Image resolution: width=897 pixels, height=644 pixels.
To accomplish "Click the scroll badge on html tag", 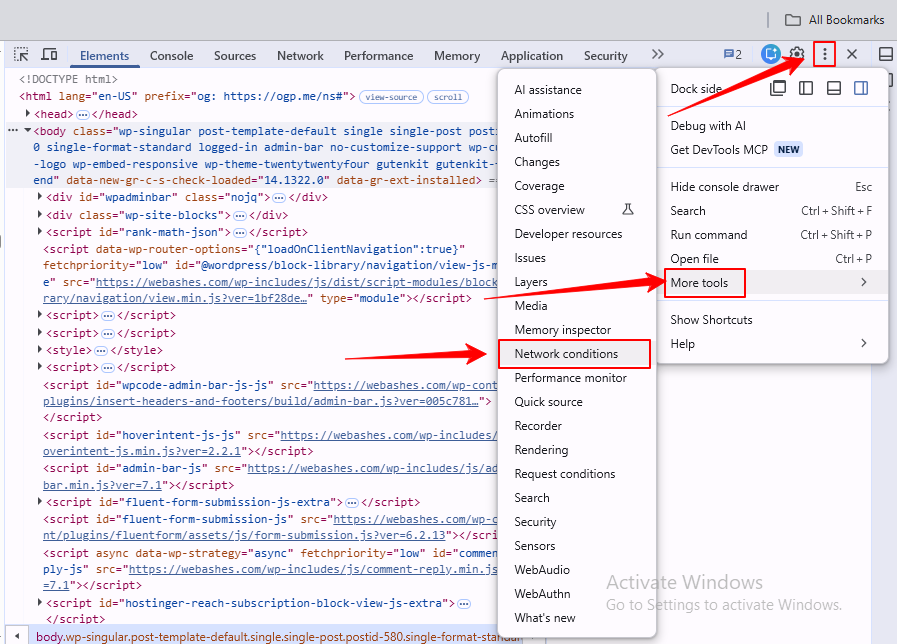I will click(x=448, y=97).
